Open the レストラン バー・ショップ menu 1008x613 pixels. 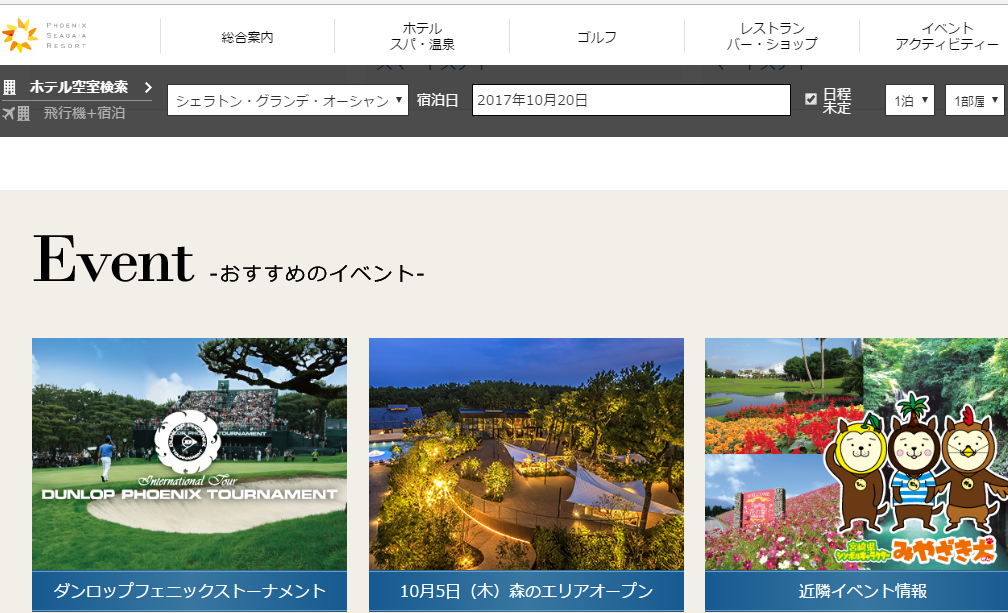[772, 37]
